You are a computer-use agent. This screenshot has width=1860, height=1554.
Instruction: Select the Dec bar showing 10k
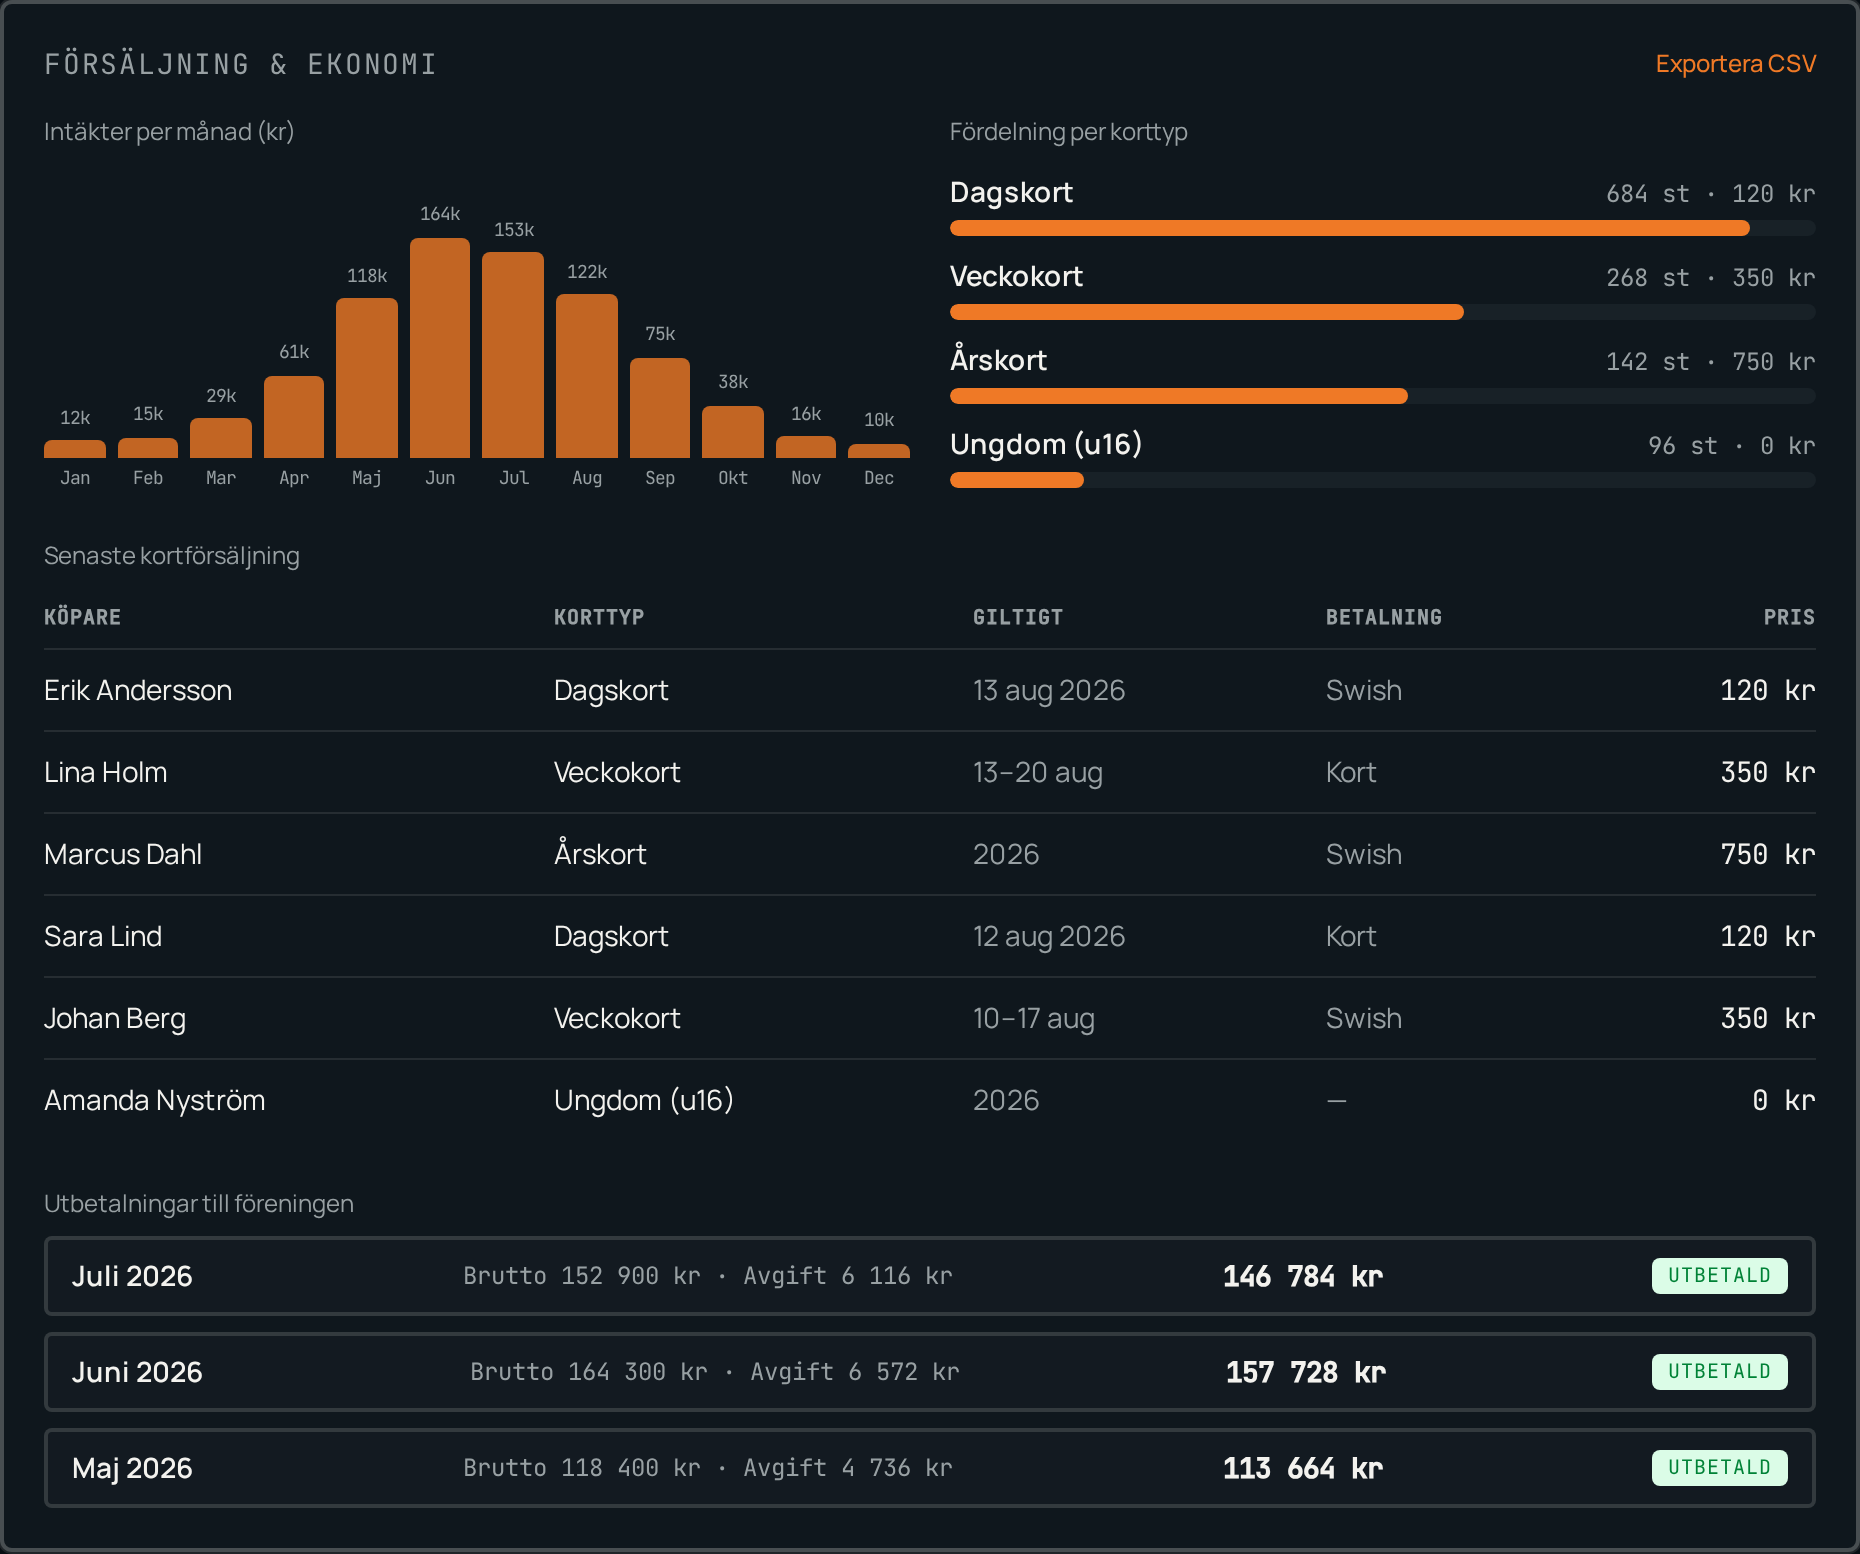(879, 451)
